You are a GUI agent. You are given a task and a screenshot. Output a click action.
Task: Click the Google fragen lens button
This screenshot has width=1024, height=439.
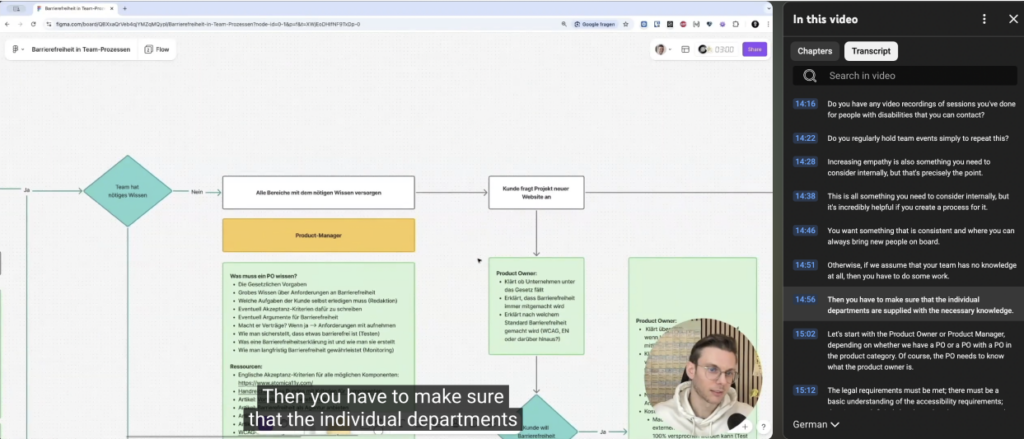click(595, 24)
